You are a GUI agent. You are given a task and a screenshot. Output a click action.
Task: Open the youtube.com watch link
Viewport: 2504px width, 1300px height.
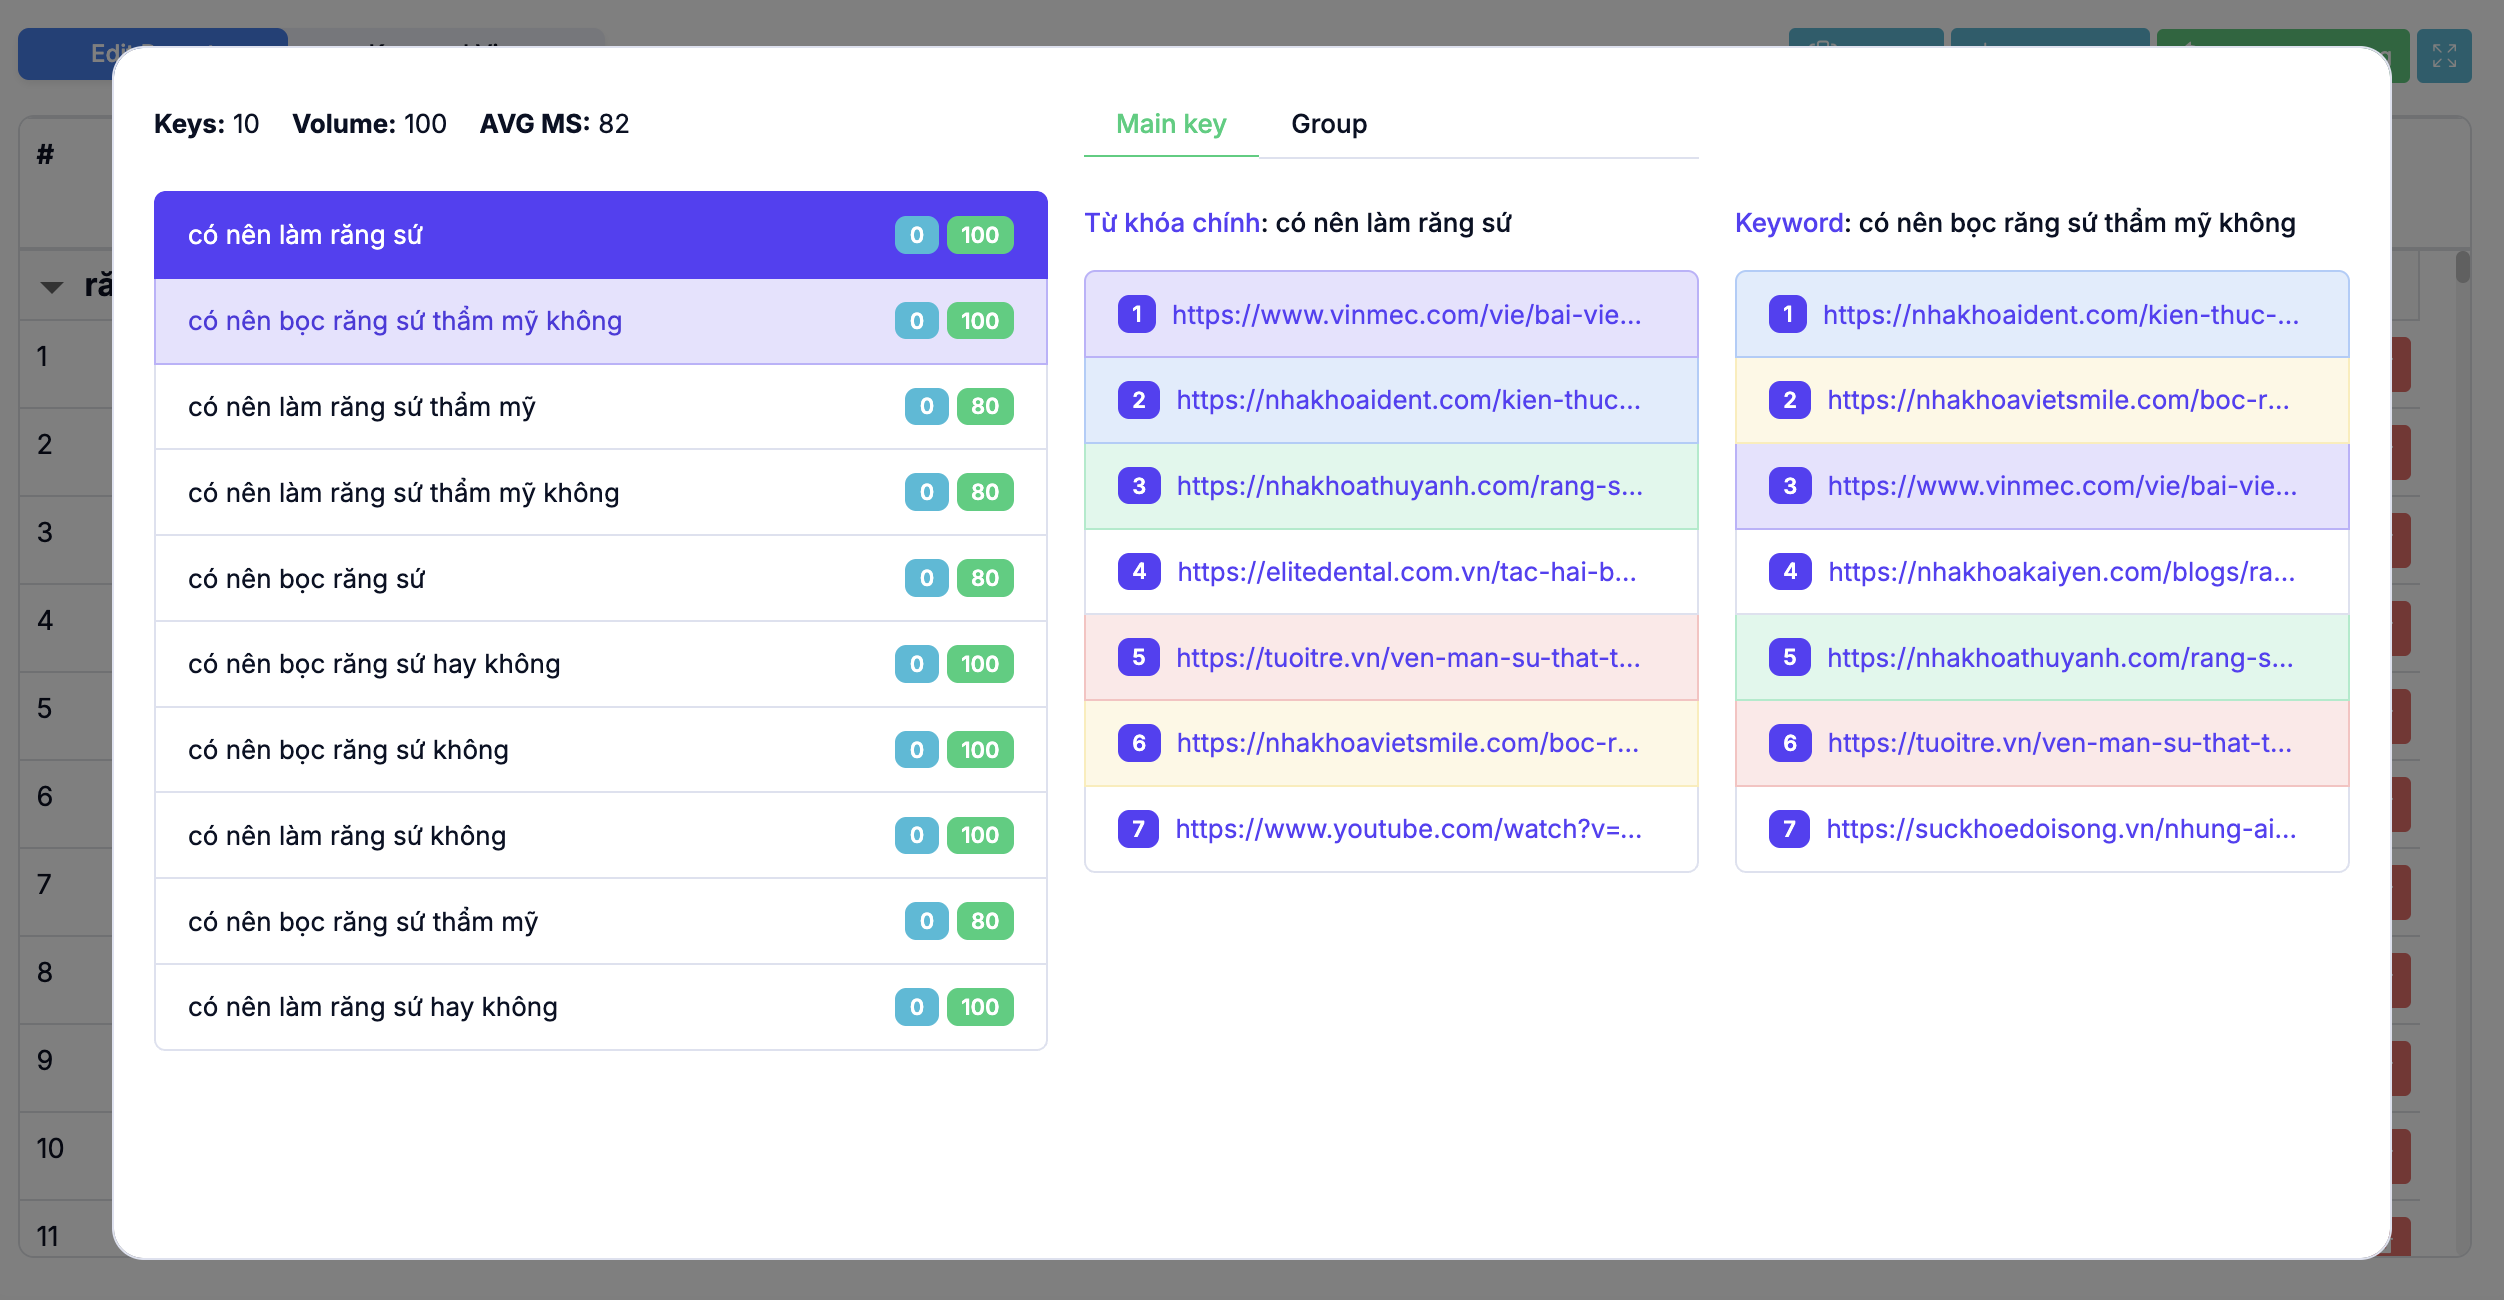click(1408, 829)
